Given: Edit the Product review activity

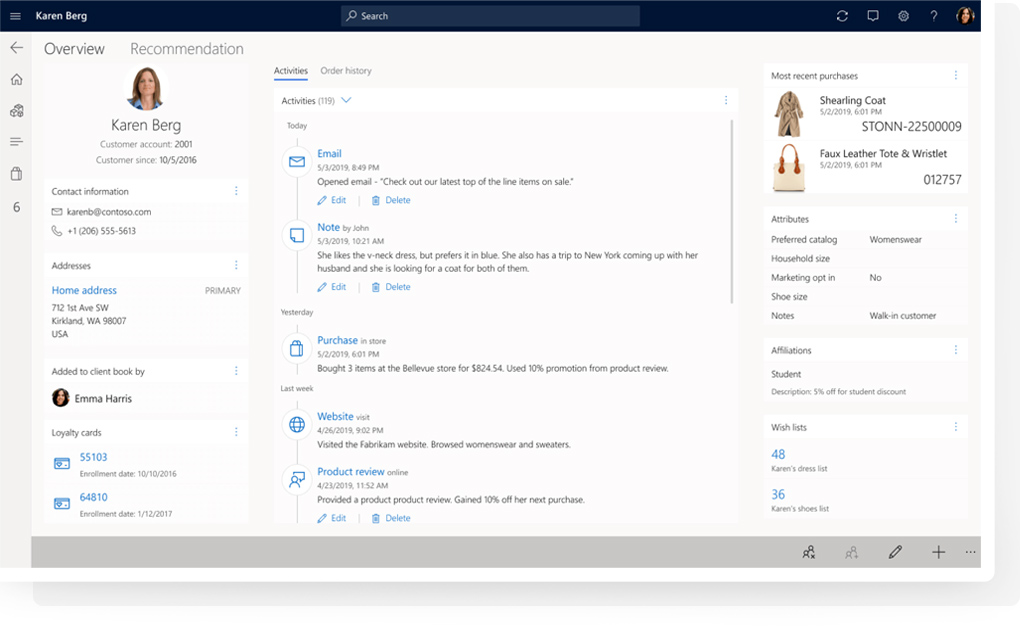Looking at the screenshot, I should [332, 518].
